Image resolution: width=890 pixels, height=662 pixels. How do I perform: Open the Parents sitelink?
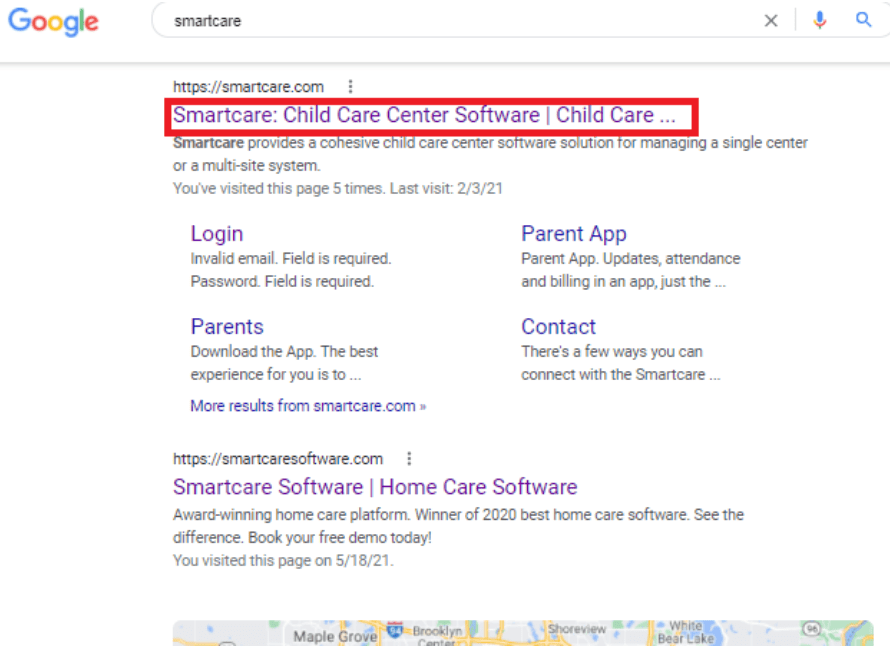coord(227,326)
